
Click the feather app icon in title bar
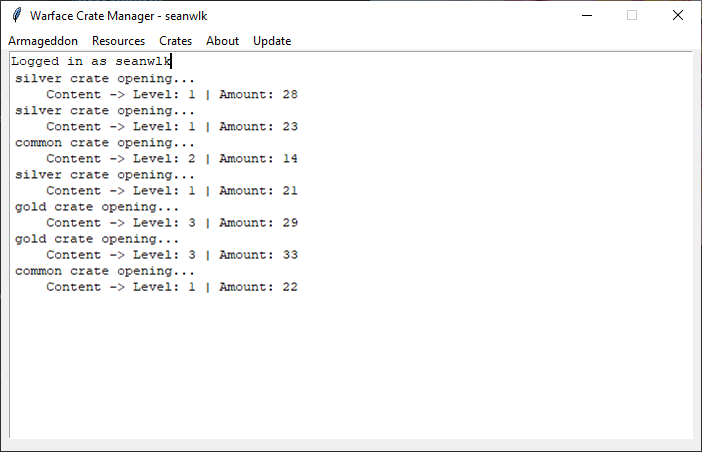tap(17, 15)
